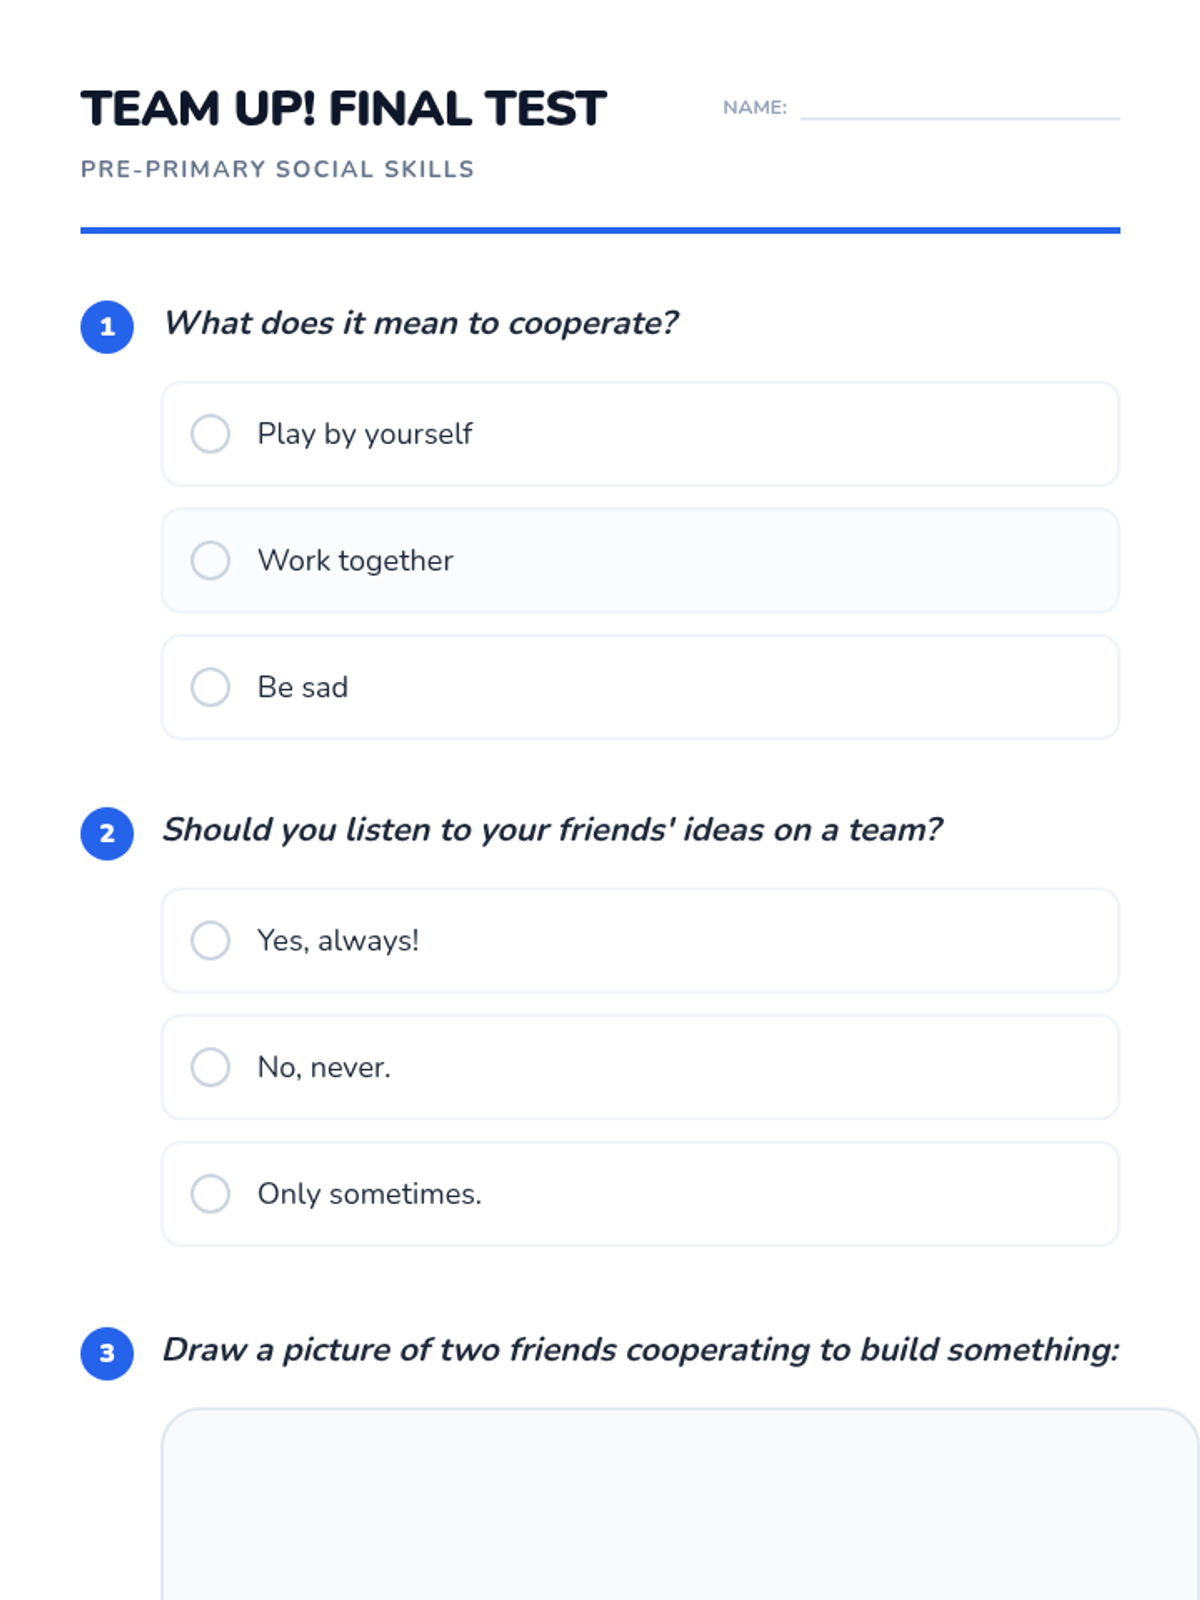Click the question about listening to friends' ideas
This screenshot has width=1200, height=1600.
click(x=552, y=829)
